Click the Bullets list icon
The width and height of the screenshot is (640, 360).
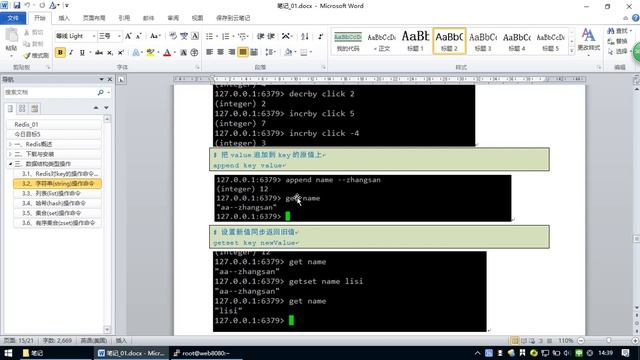pyautogui.click(x=209, y=36)
